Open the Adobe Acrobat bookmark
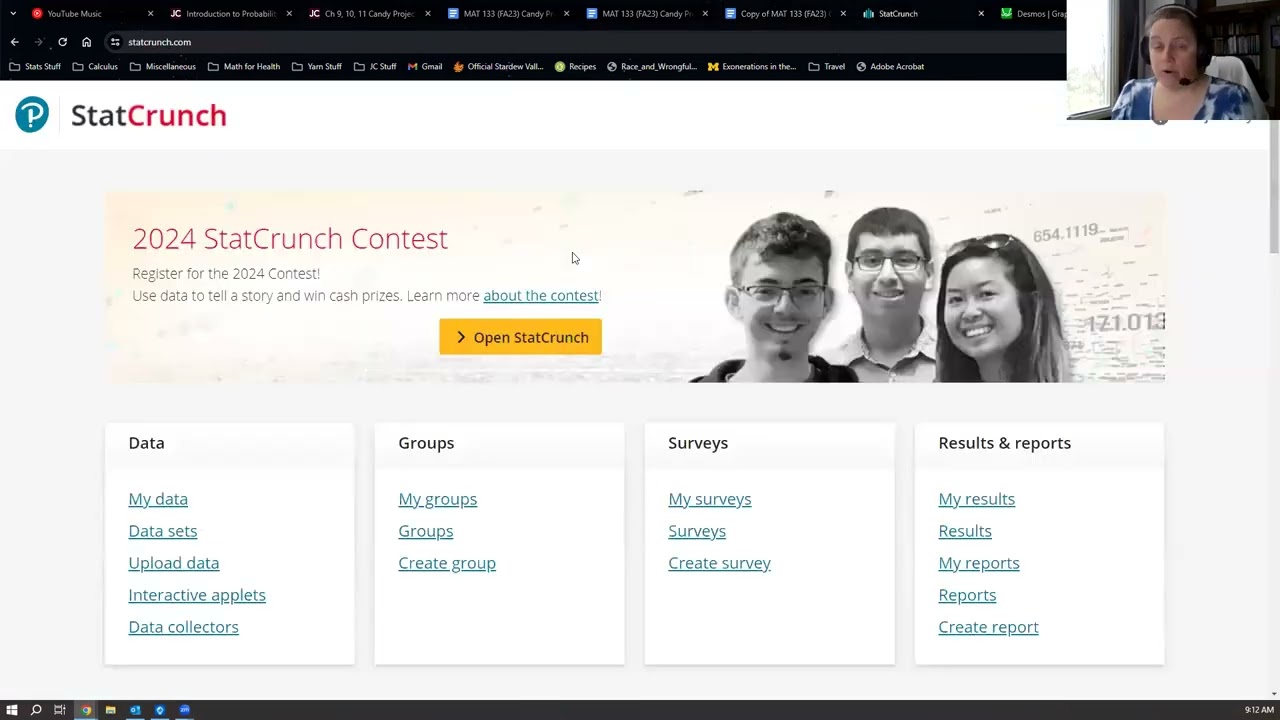The width and height of the screenshot is (1280, 720). point(890,67)
